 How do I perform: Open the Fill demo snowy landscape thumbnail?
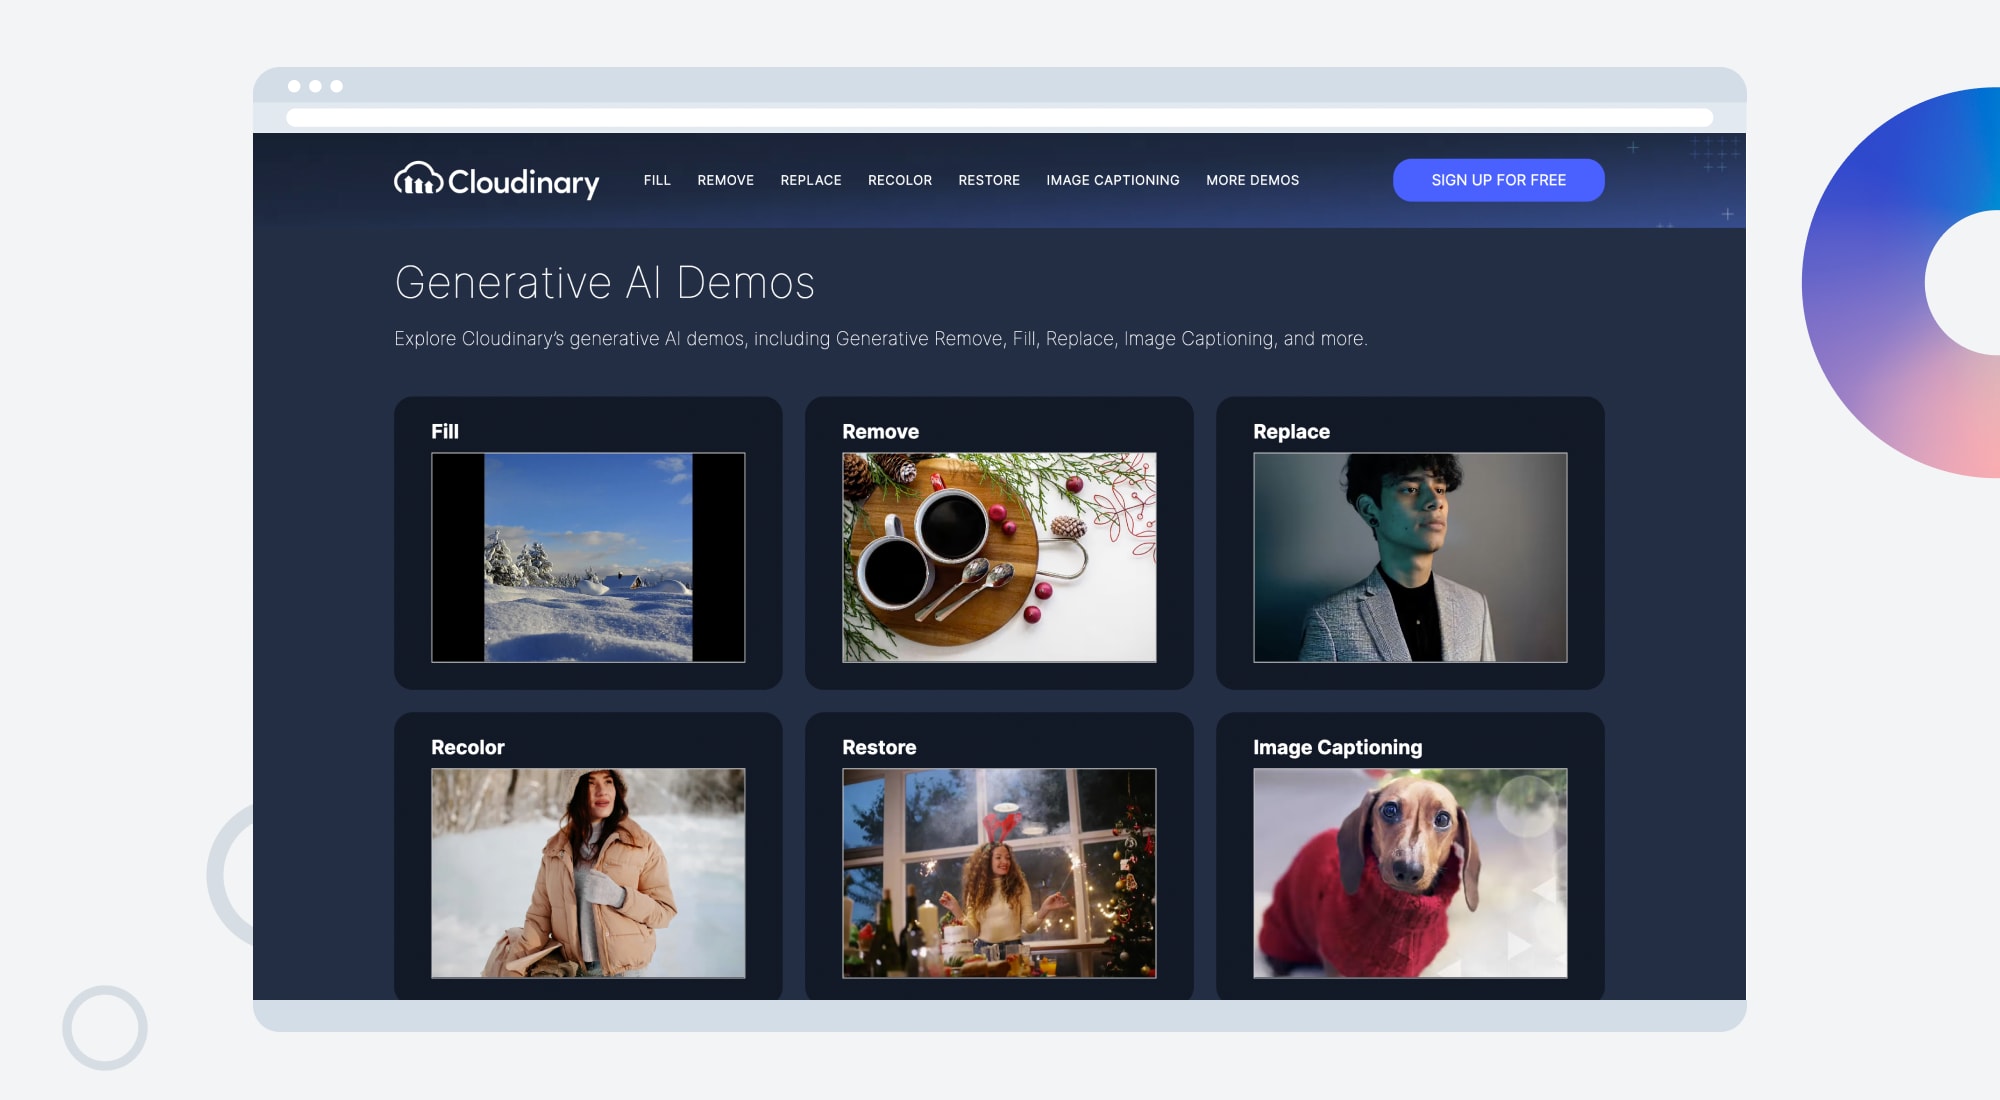pyautogui.click(x=588, y=557)
